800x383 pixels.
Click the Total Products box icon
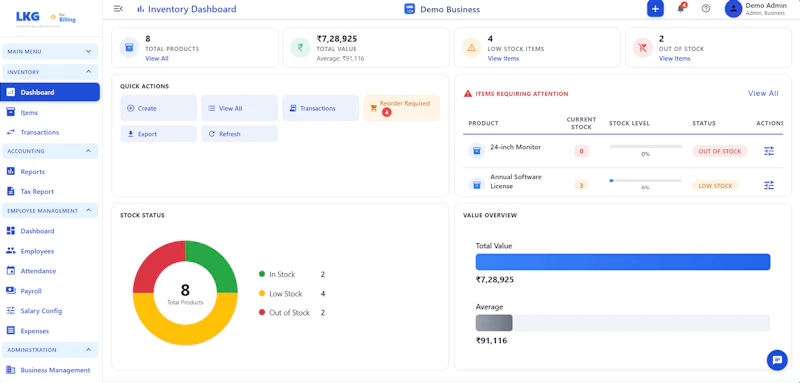pos(130,47)
